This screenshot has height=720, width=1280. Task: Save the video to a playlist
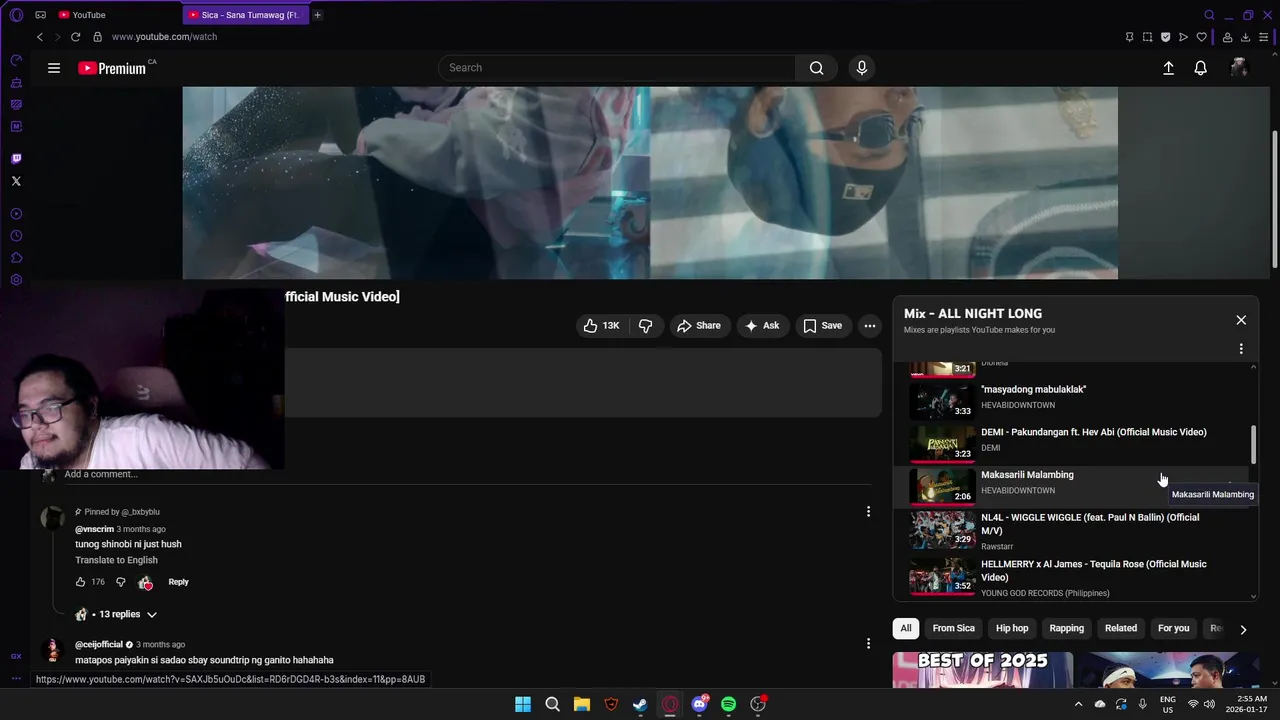(x=822, y=326)
